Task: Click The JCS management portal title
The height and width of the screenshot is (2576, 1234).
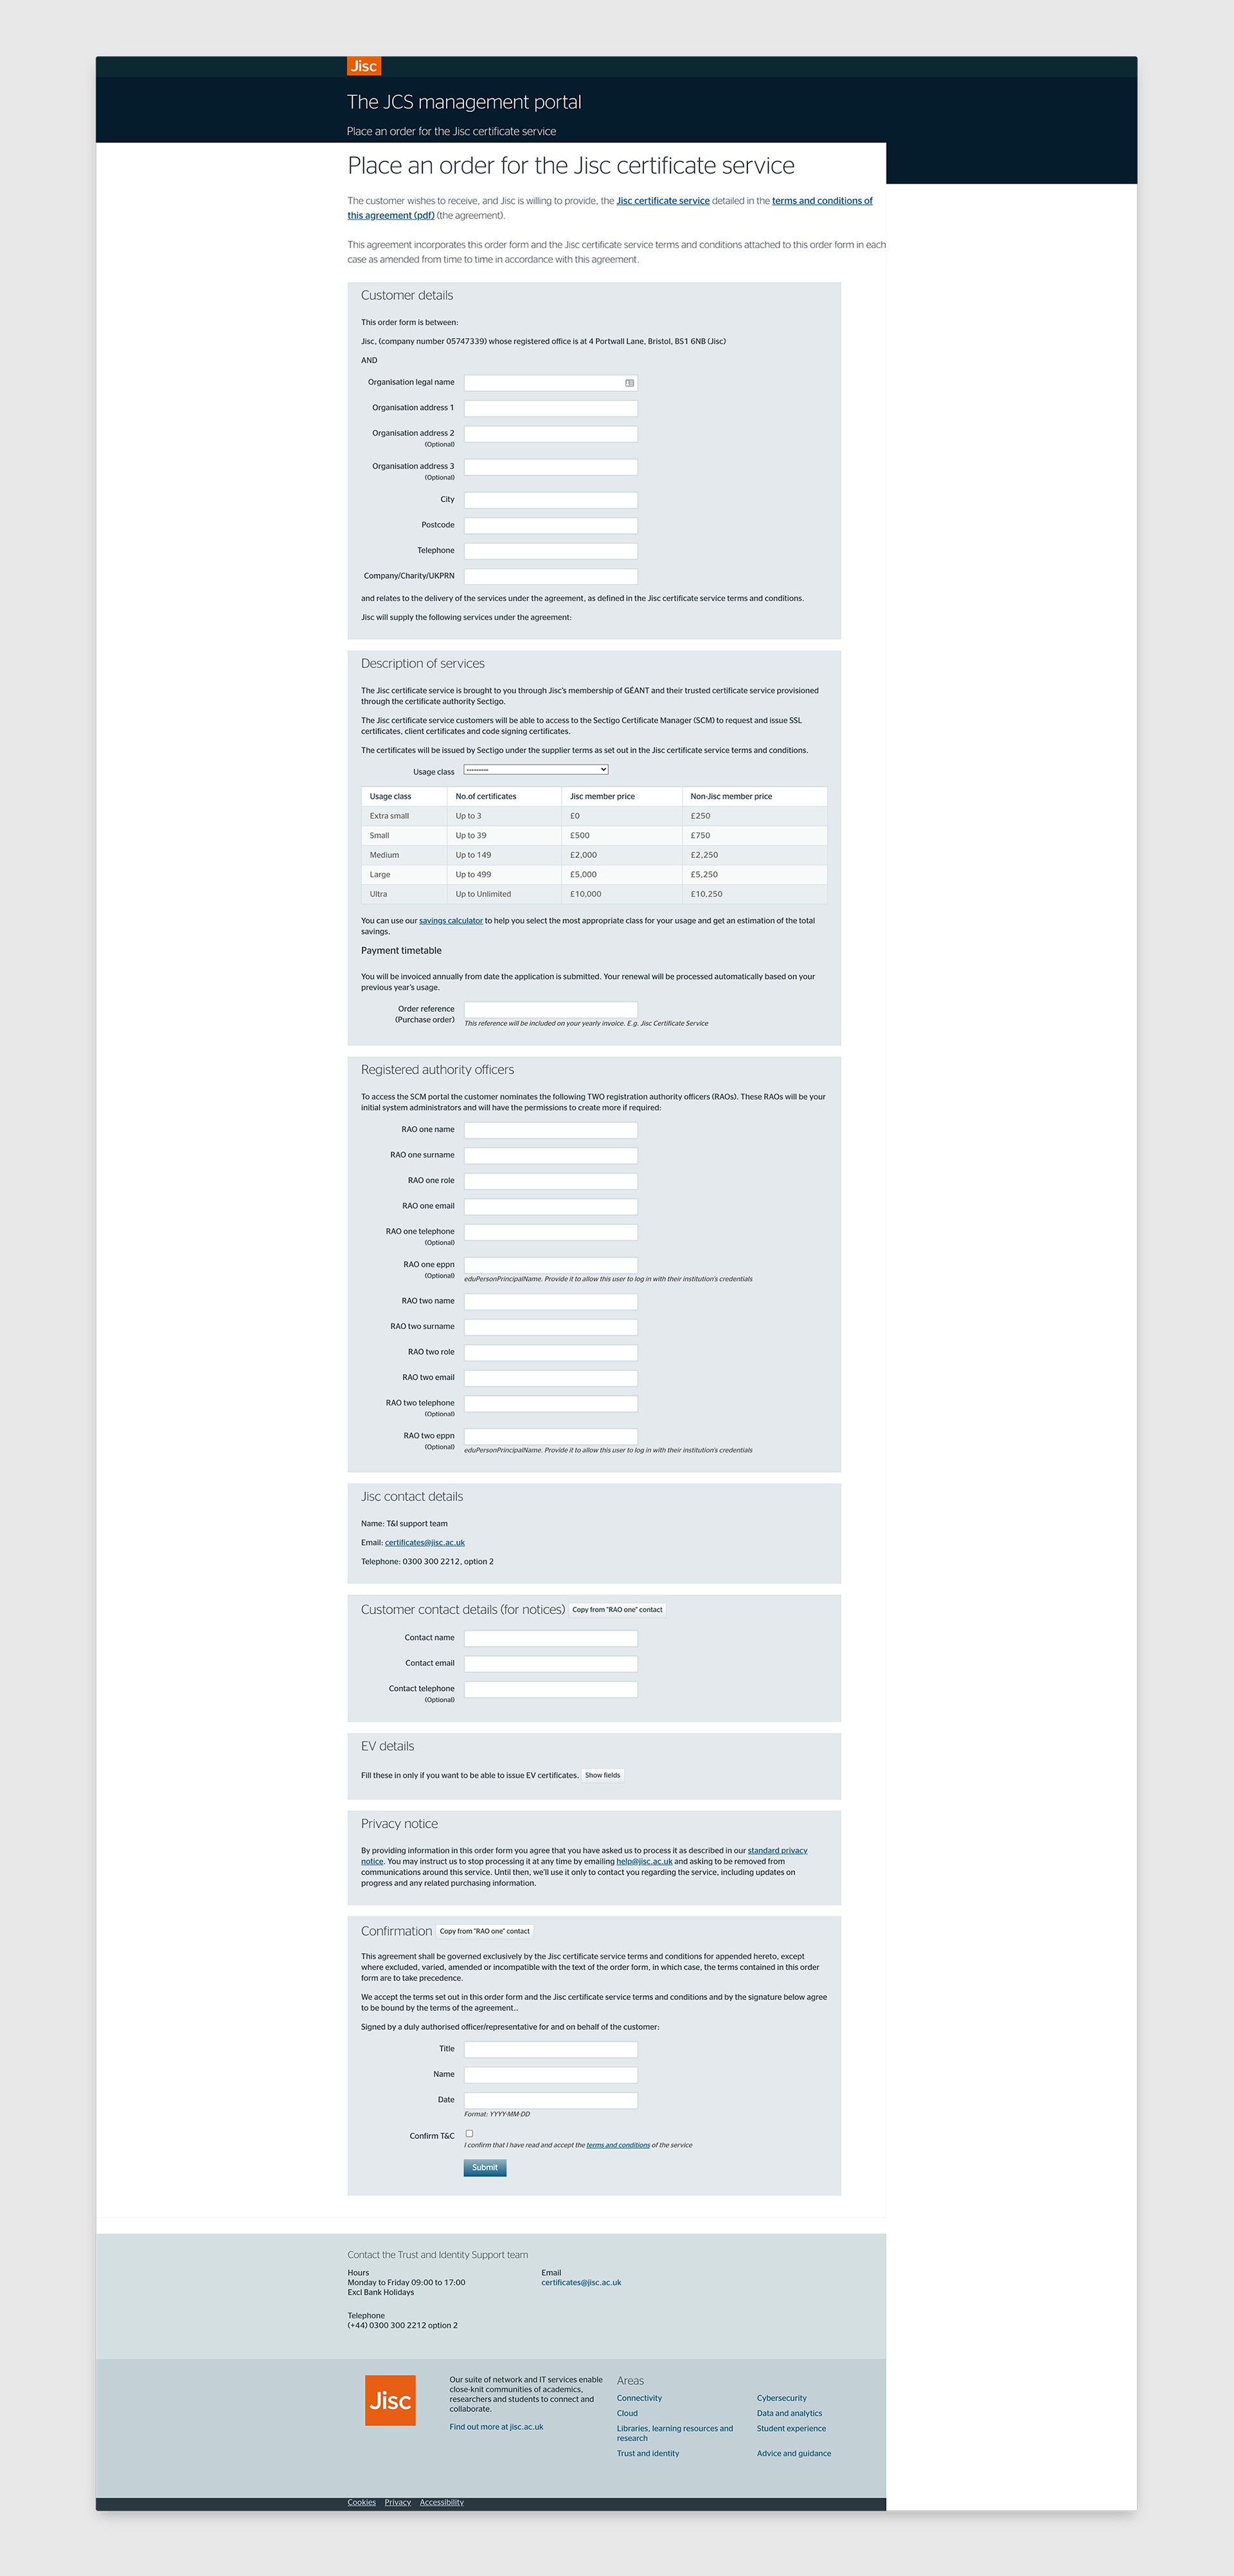Action: coord(464,102)
